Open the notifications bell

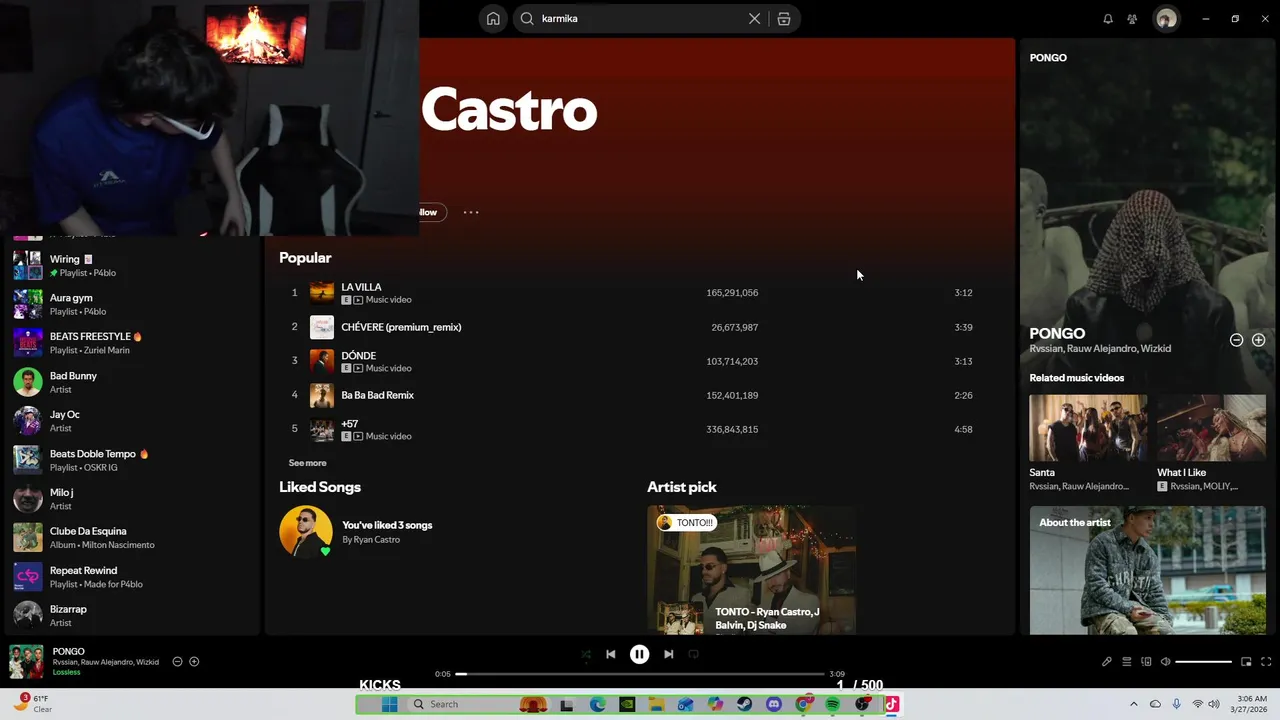point(1108,18)
